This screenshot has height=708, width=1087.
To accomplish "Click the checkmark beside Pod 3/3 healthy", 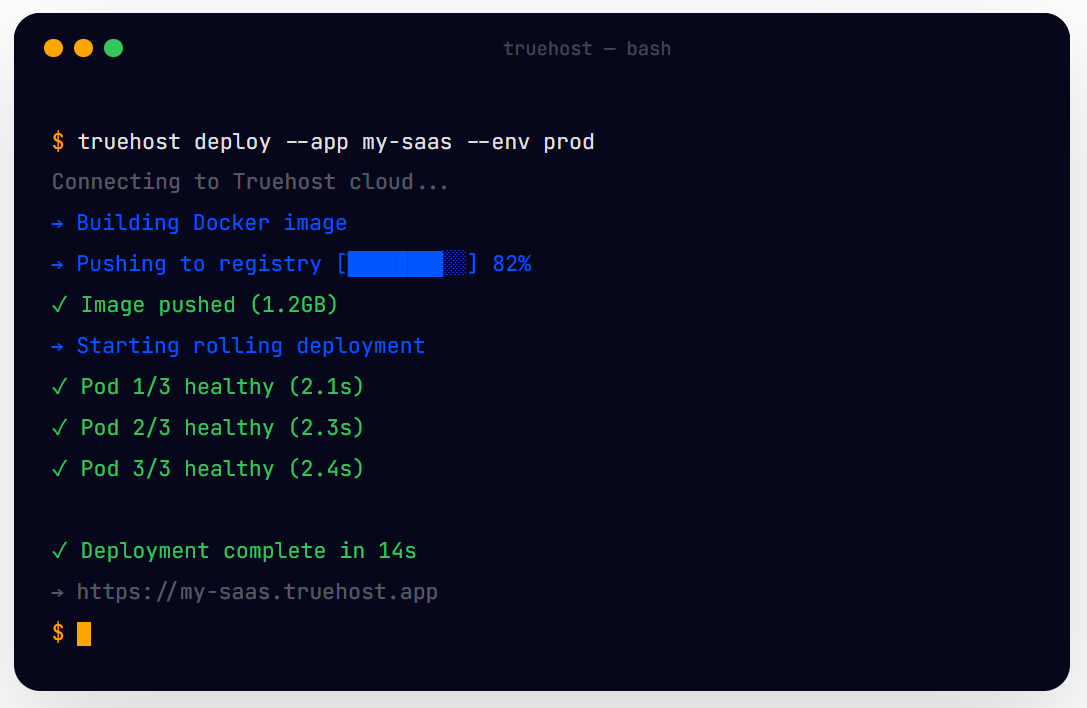I will (x=60, y=468).
